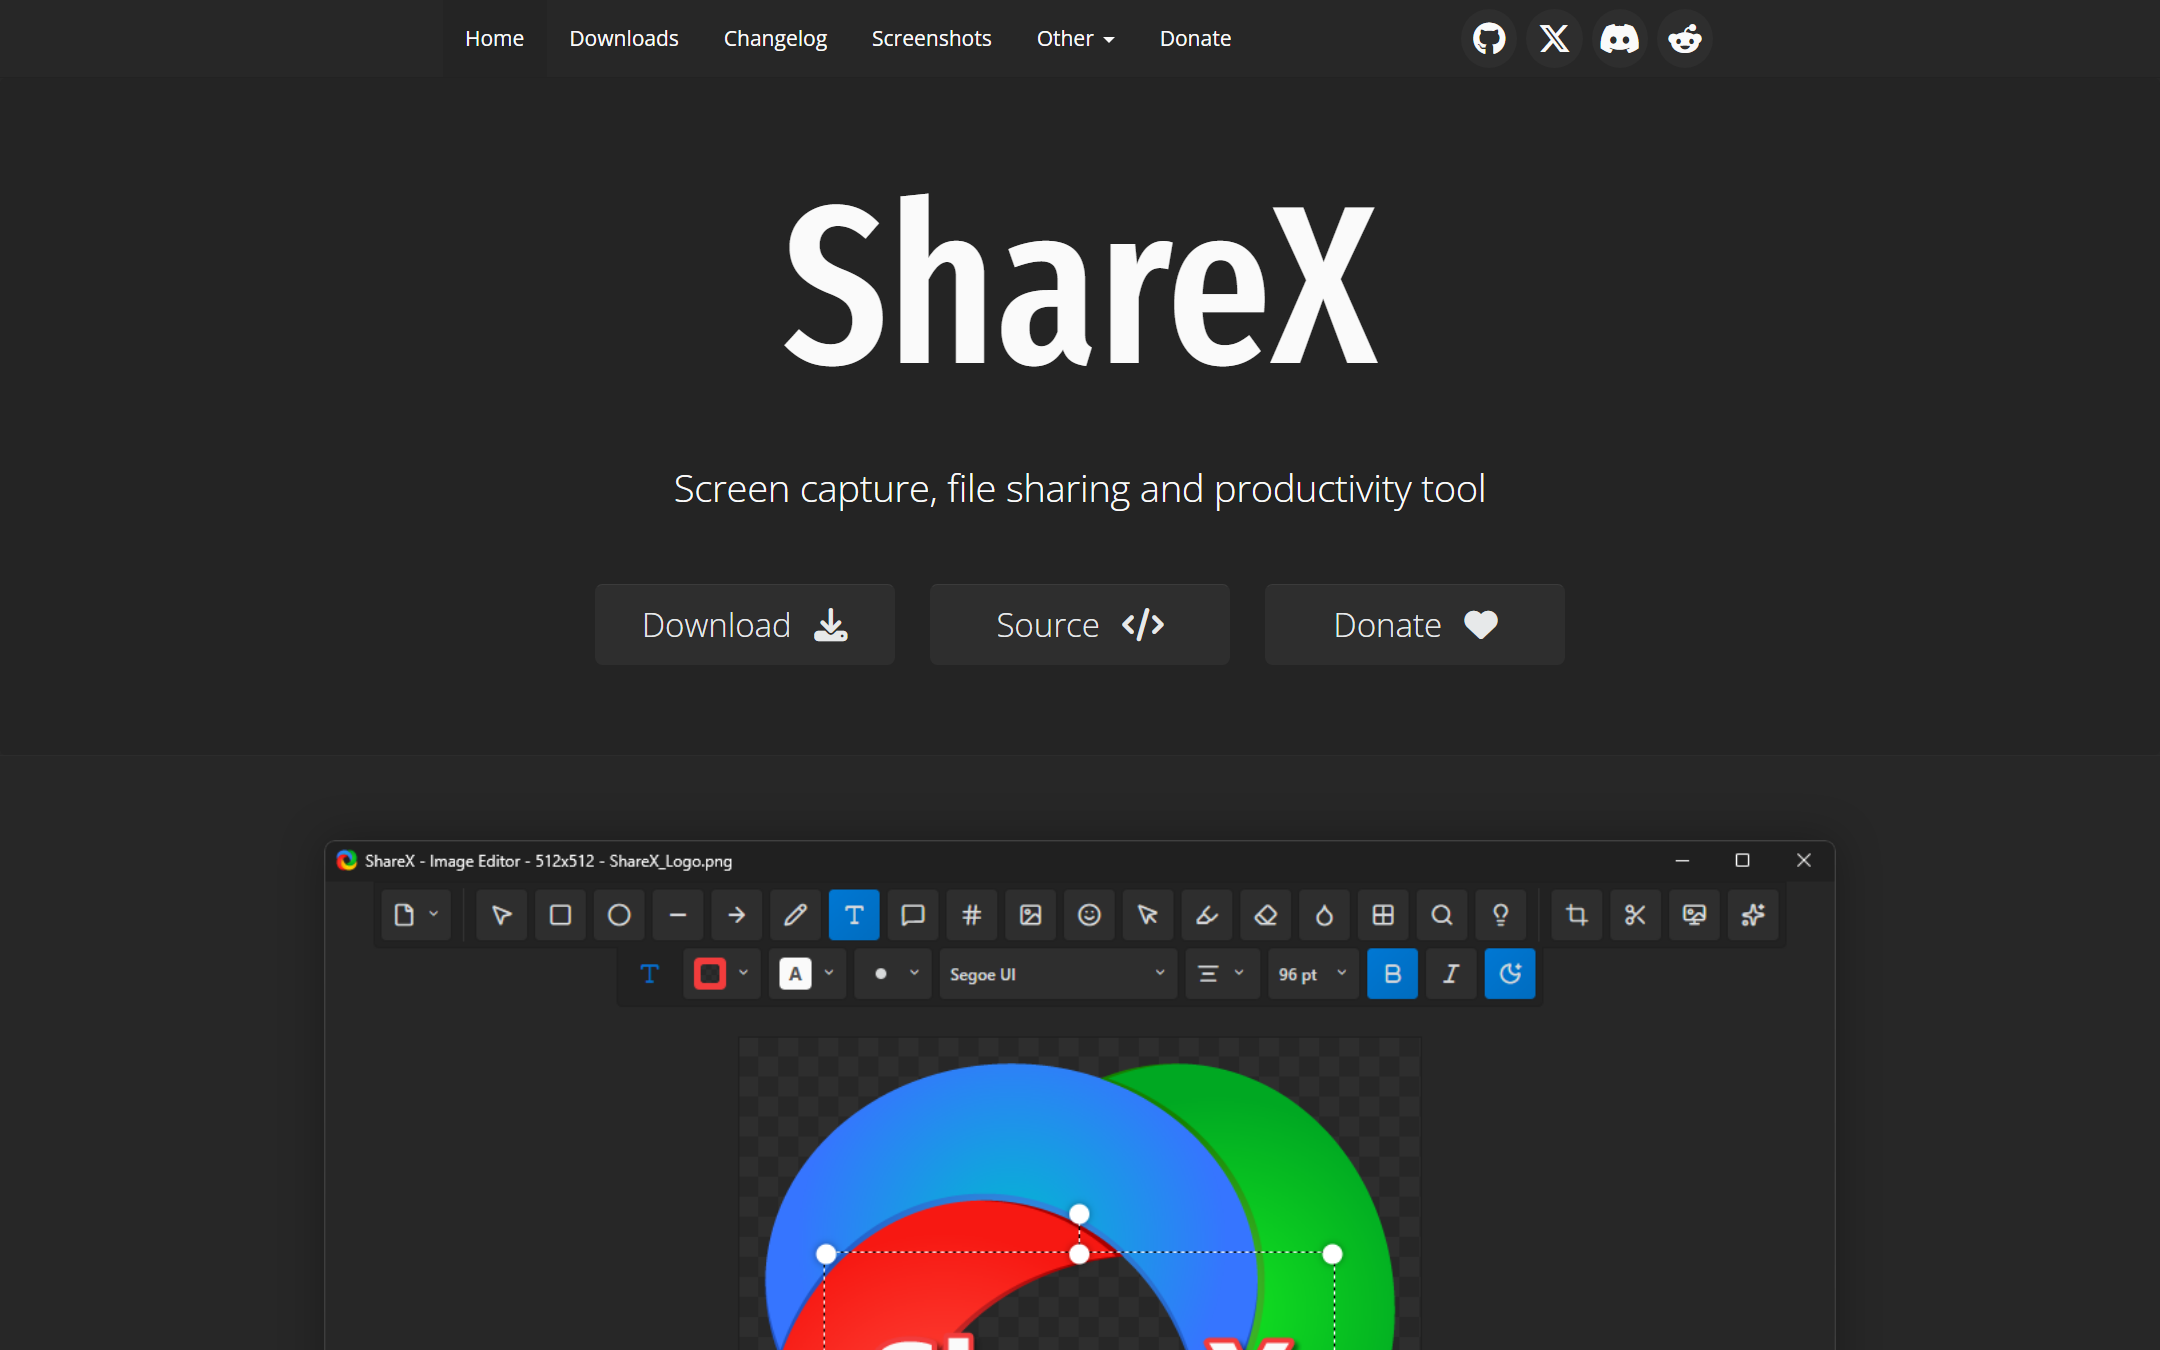Open the 96 pt font size dropdown
This screenshot has width=2160, height=1350.
point(1314,974)
